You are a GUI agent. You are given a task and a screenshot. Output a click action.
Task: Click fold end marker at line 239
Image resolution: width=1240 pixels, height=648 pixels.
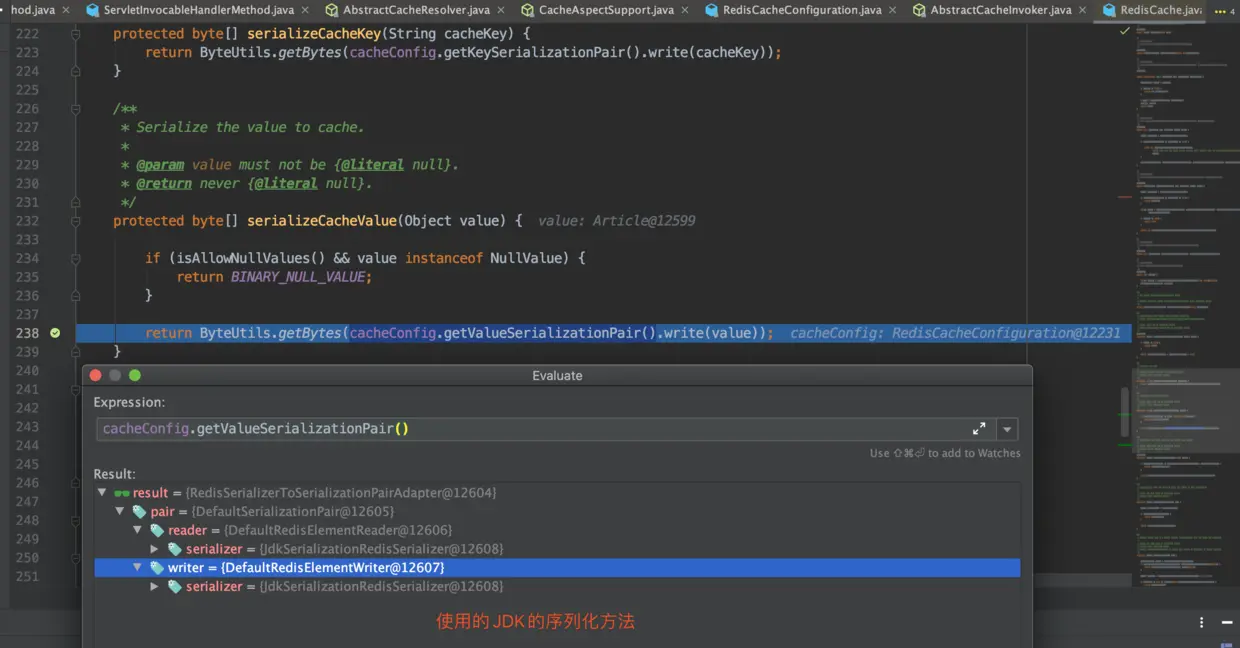[x=76, y=352]
